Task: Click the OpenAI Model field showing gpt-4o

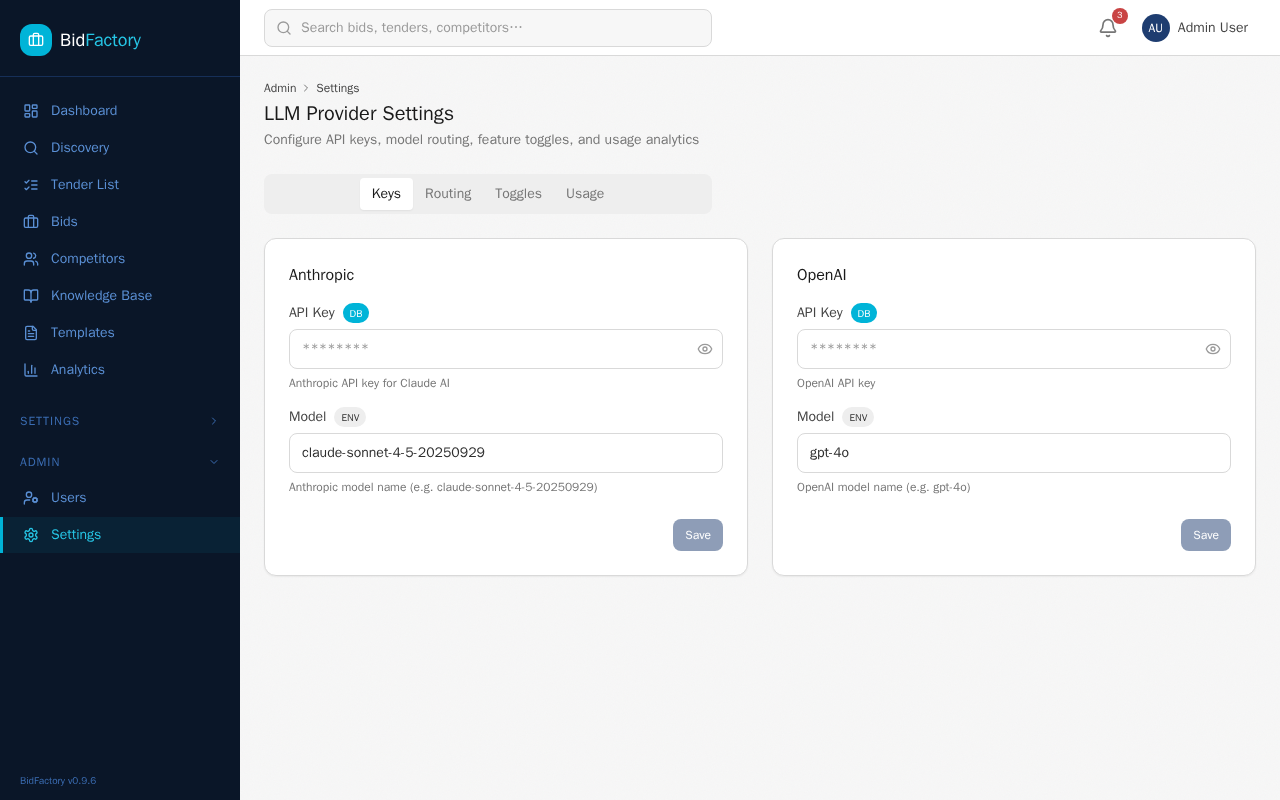Action: click(1014, 453)
